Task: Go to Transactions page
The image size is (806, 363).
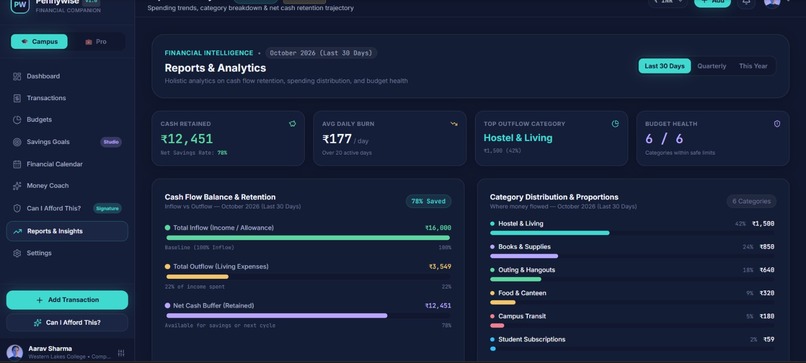Action: pos(67,98)
